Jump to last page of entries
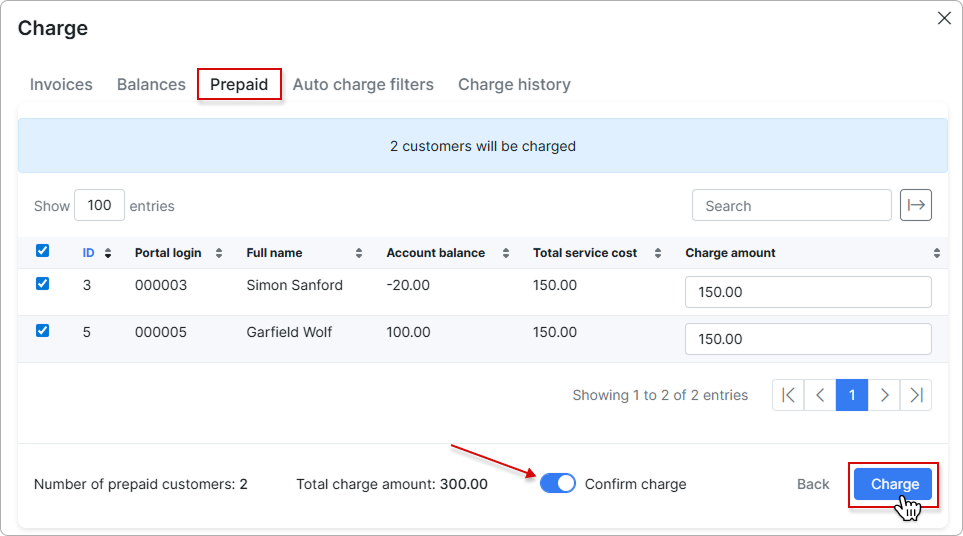This screenshot has height=536, width=963. 916,395
